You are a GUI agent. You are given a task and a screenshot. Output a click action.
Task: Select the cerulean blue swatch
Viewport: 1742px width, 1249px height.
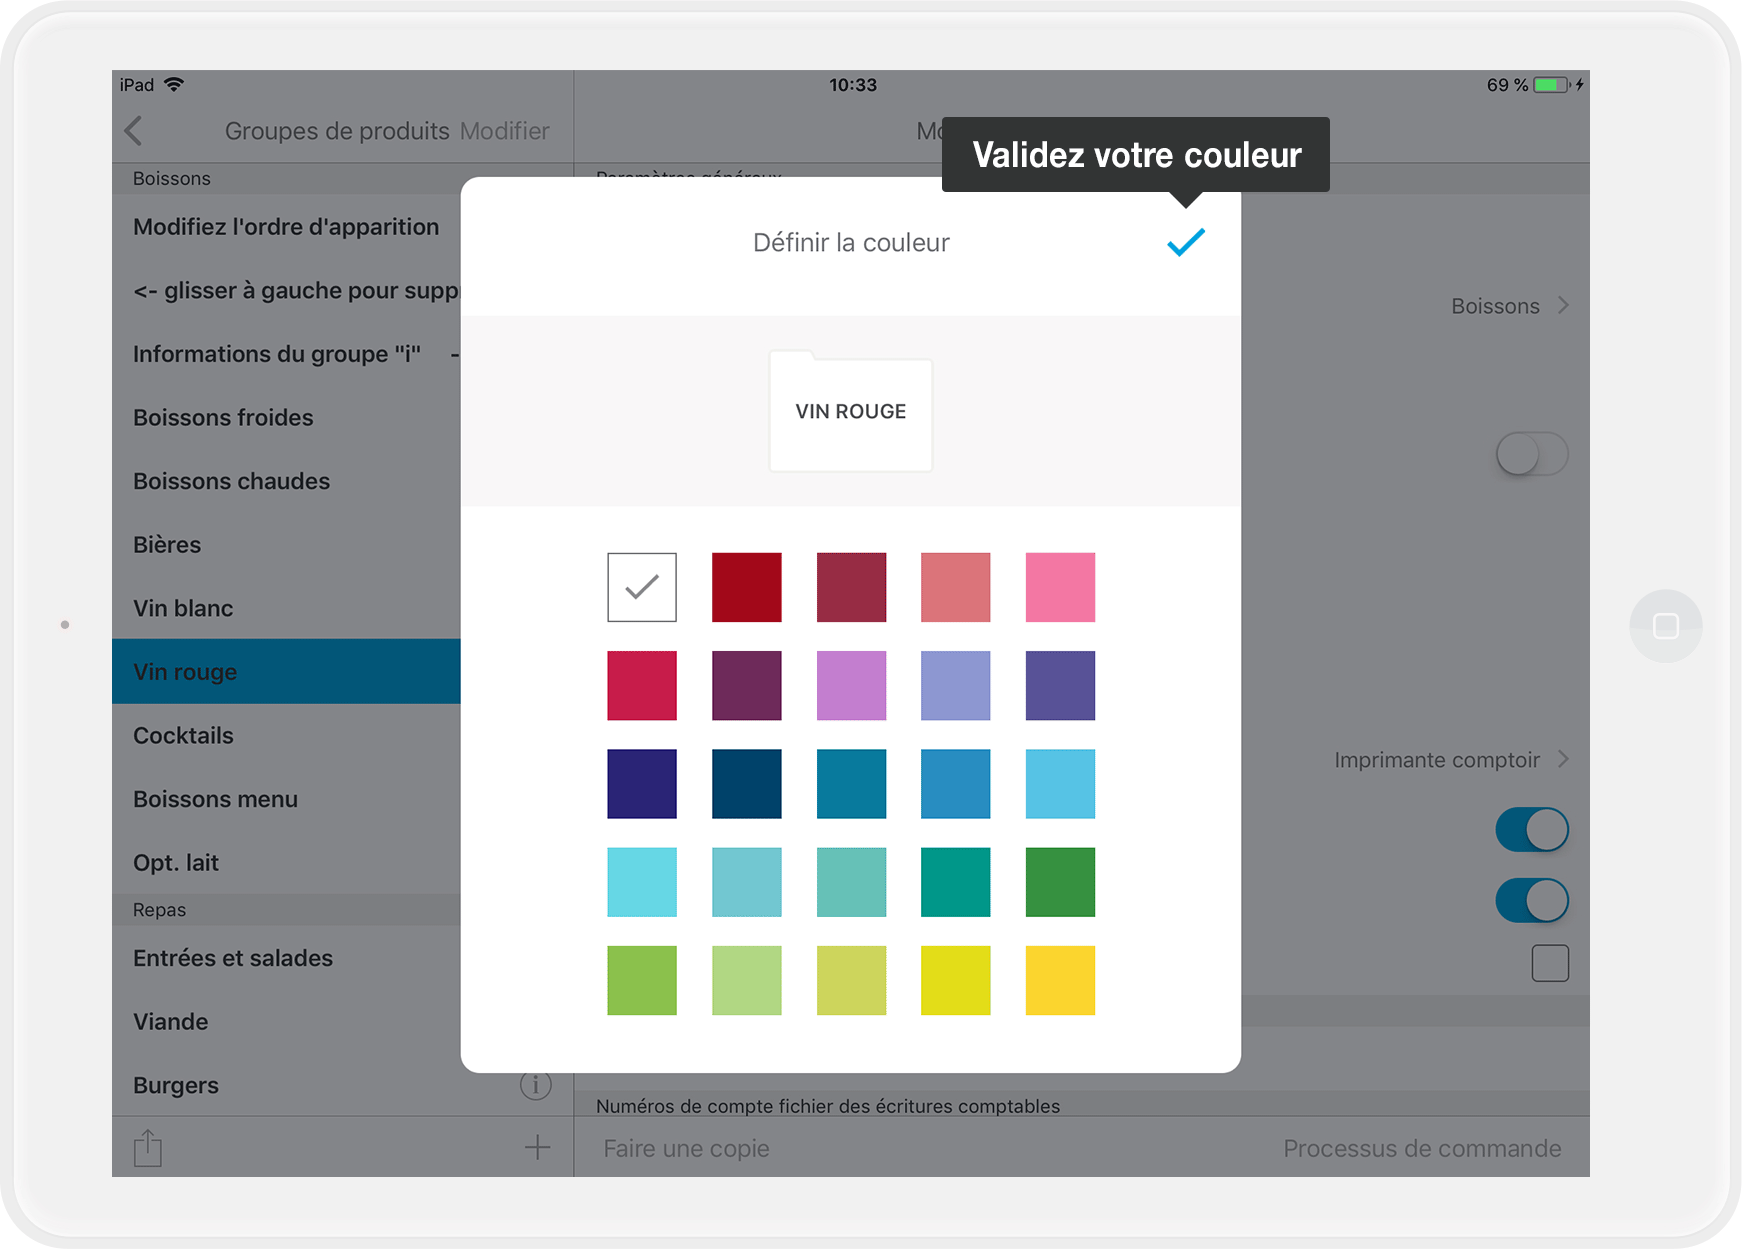coord(851,784)
